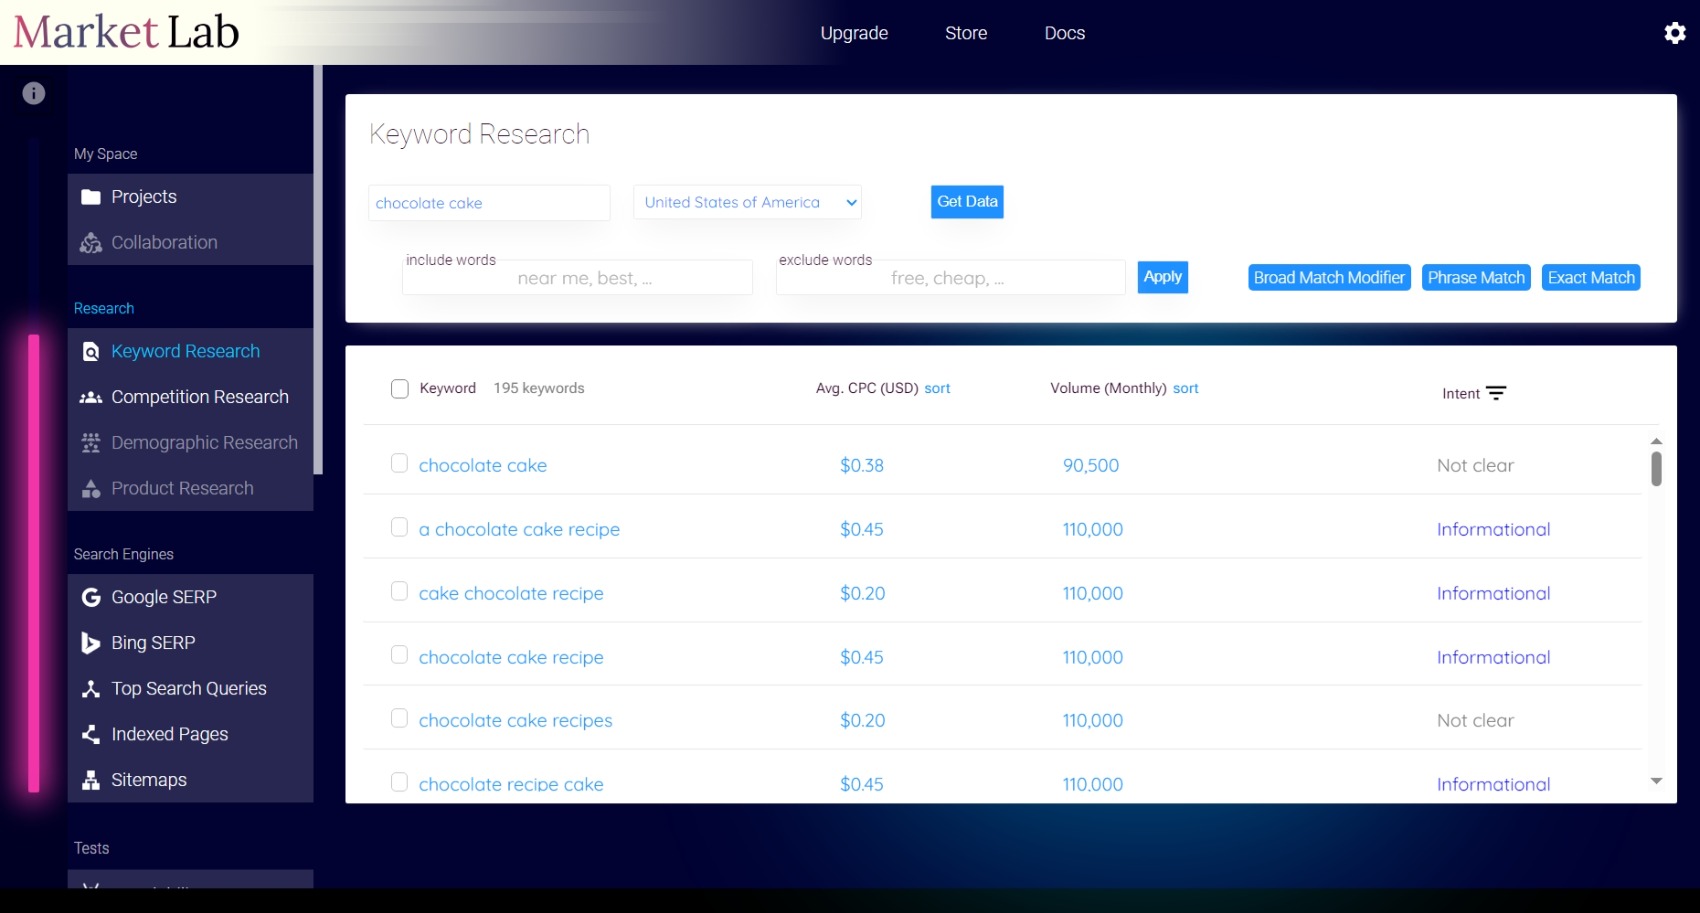Open the Upgrade menu item

tap(854, 33)
